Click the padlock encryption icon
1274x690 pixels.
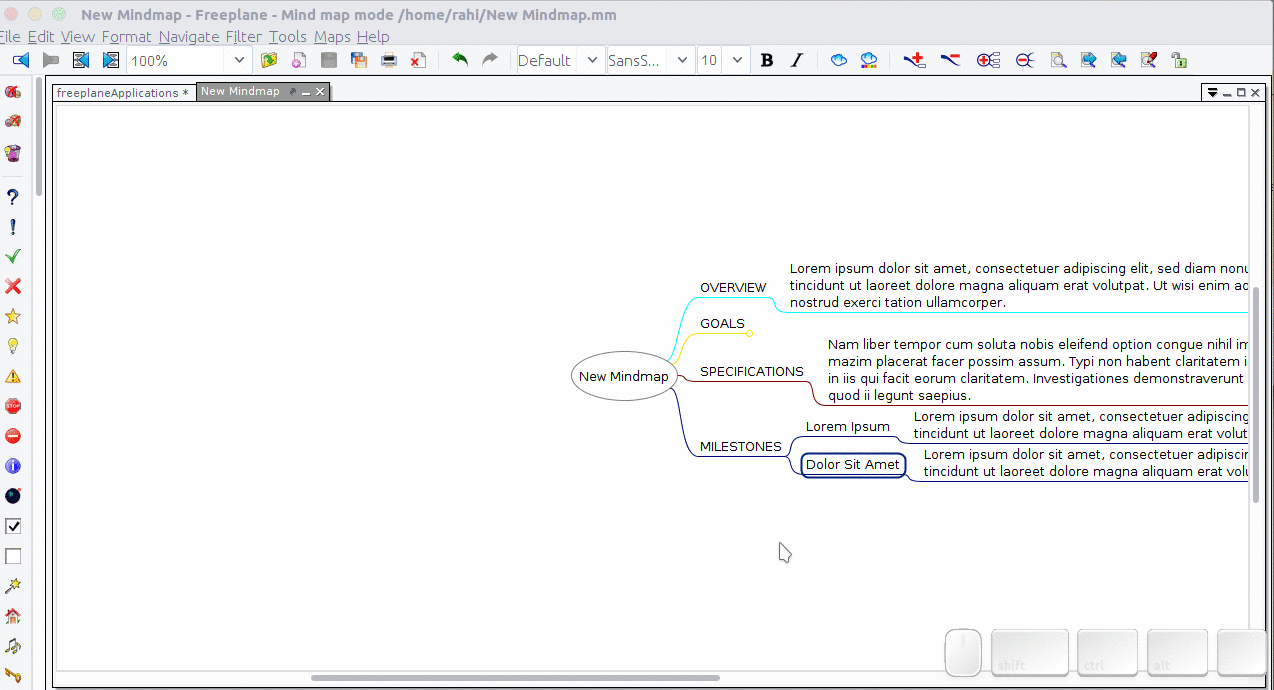pyautogui.click(x=1179, y=60)
